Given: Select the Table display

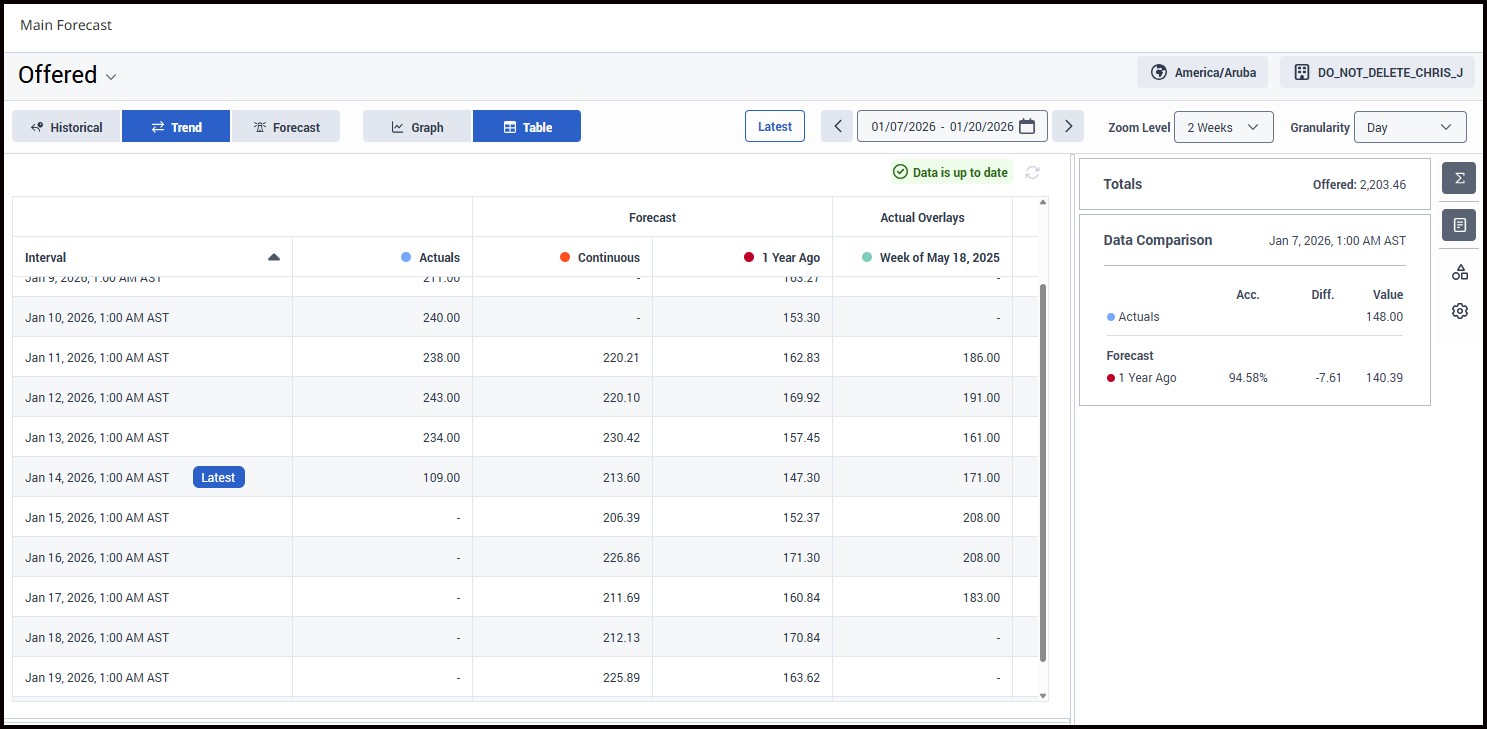Looking at the screenshot, I should (x=527, y=126).
